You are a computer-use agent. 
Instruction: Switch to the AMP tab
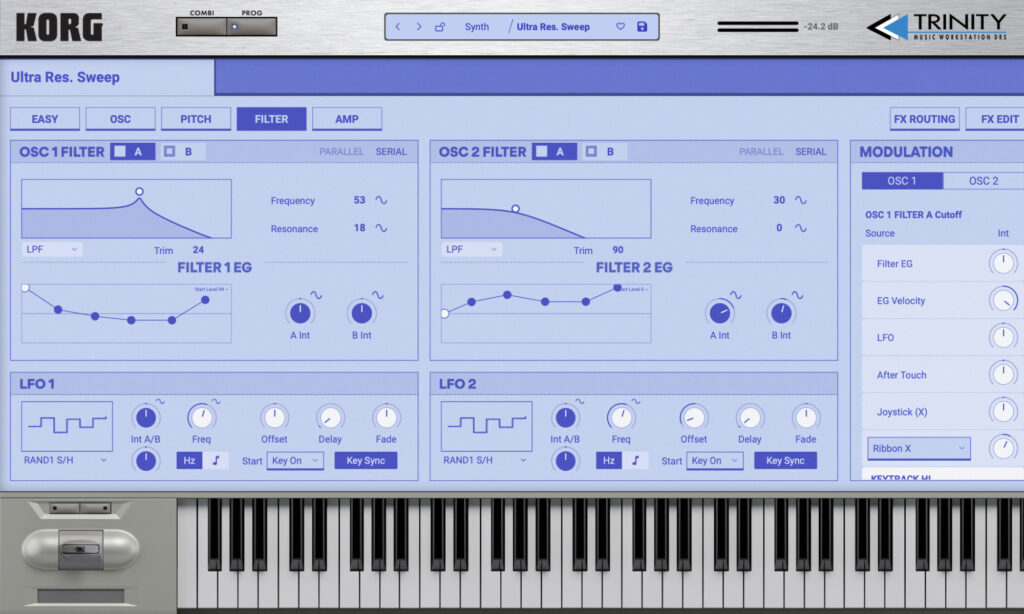[347, 118]
